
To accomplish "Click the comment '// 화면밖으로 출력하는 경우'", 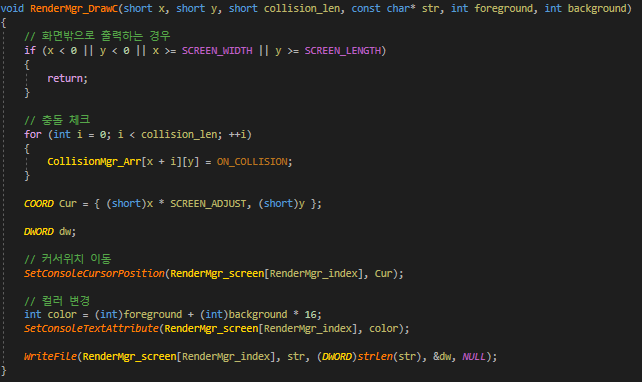I will (97, 36).
